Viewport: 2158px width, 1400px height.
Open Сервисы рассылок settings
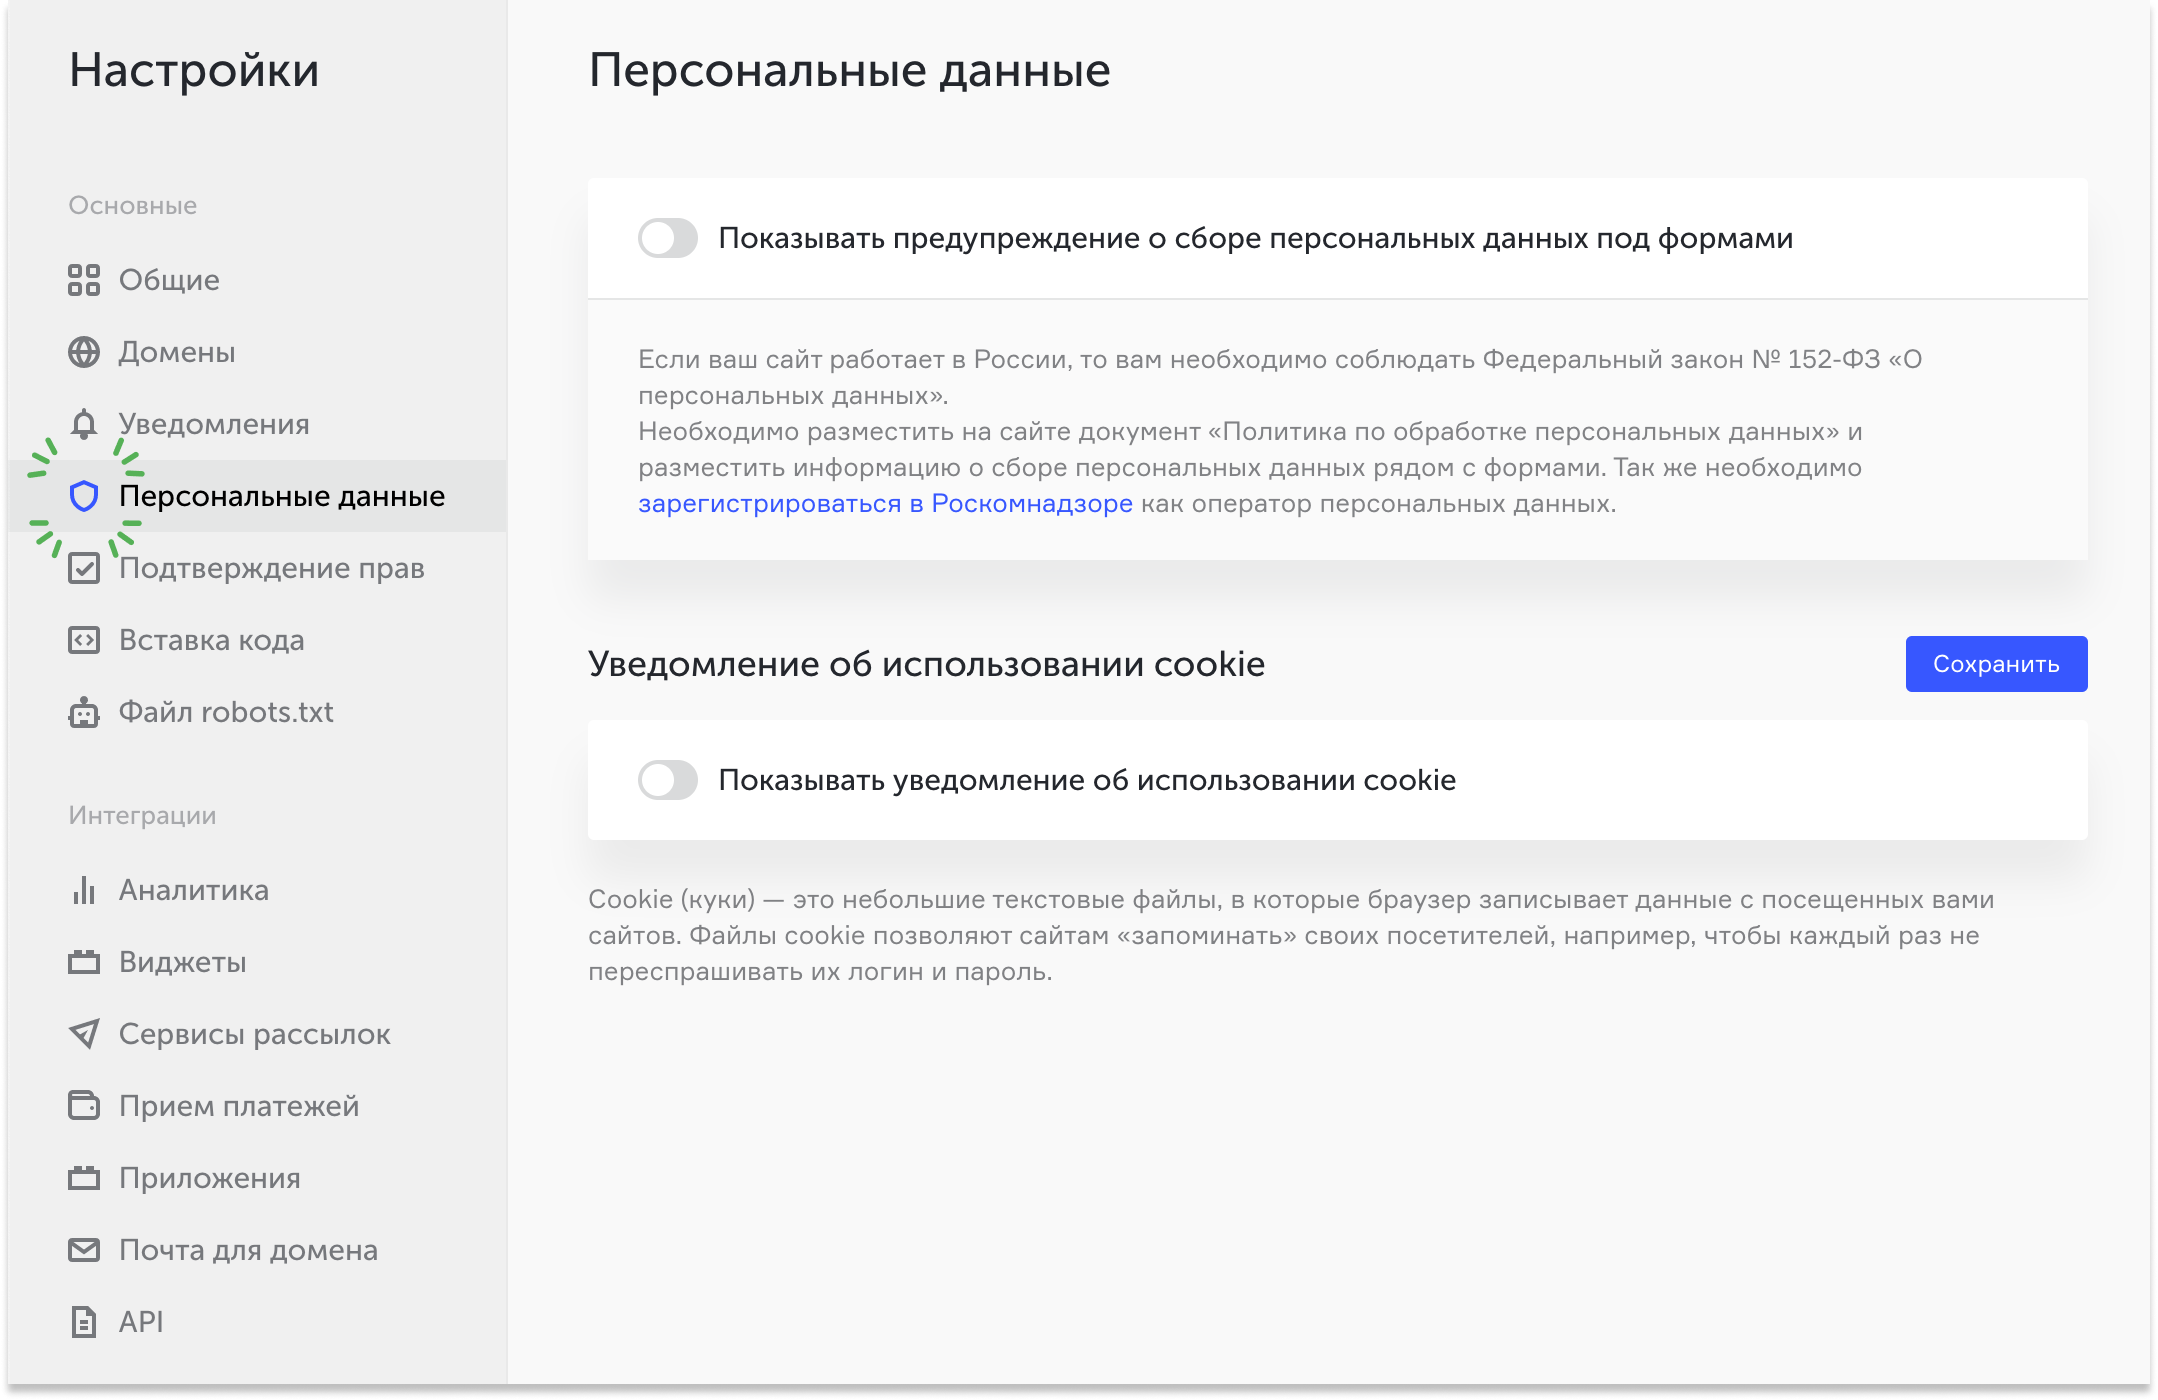257,1034
